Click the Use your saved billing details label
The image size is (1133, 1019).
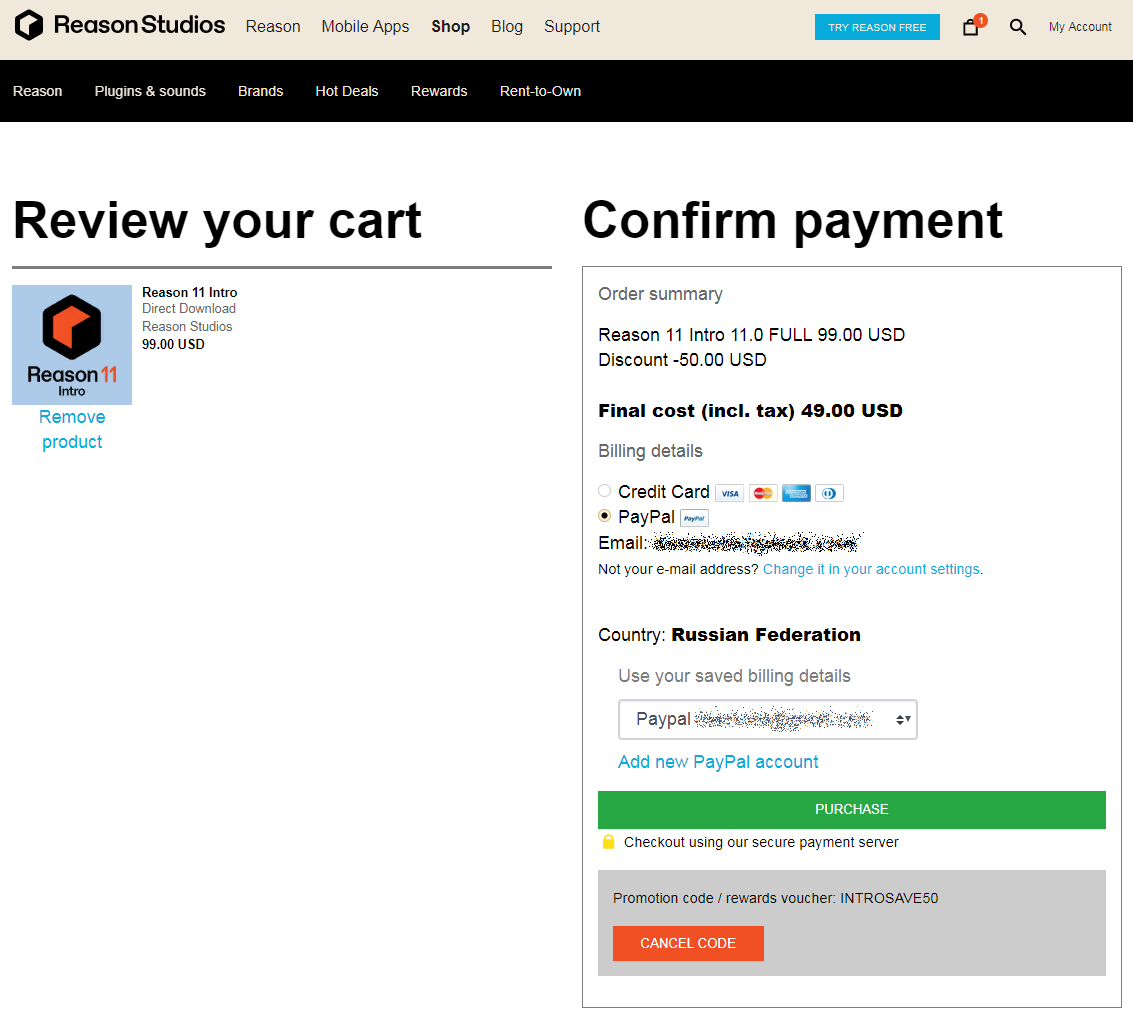734,676
